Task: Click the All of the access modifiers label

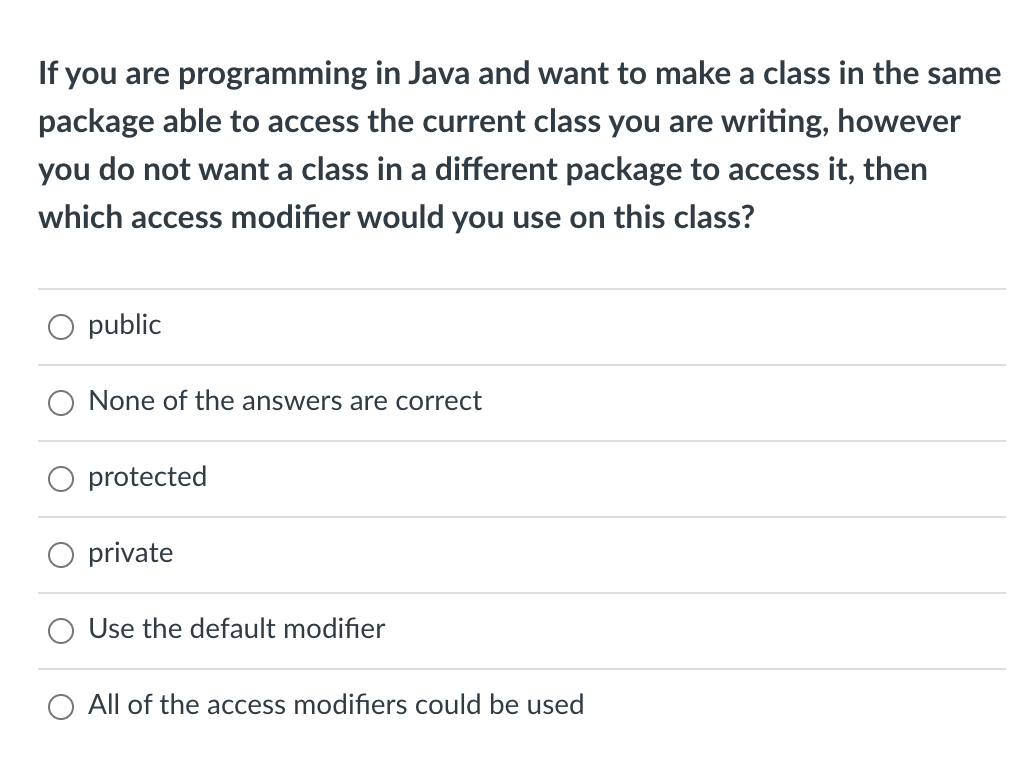Action: (335, 704)
